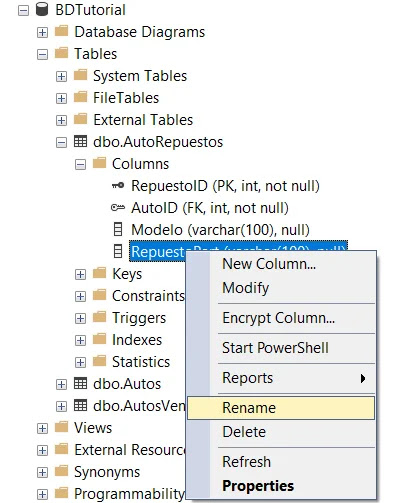This screenshot has width=412, height=503.
Task: Choose Encrypt Column... from context menu
Action: (x=281, y=318)
